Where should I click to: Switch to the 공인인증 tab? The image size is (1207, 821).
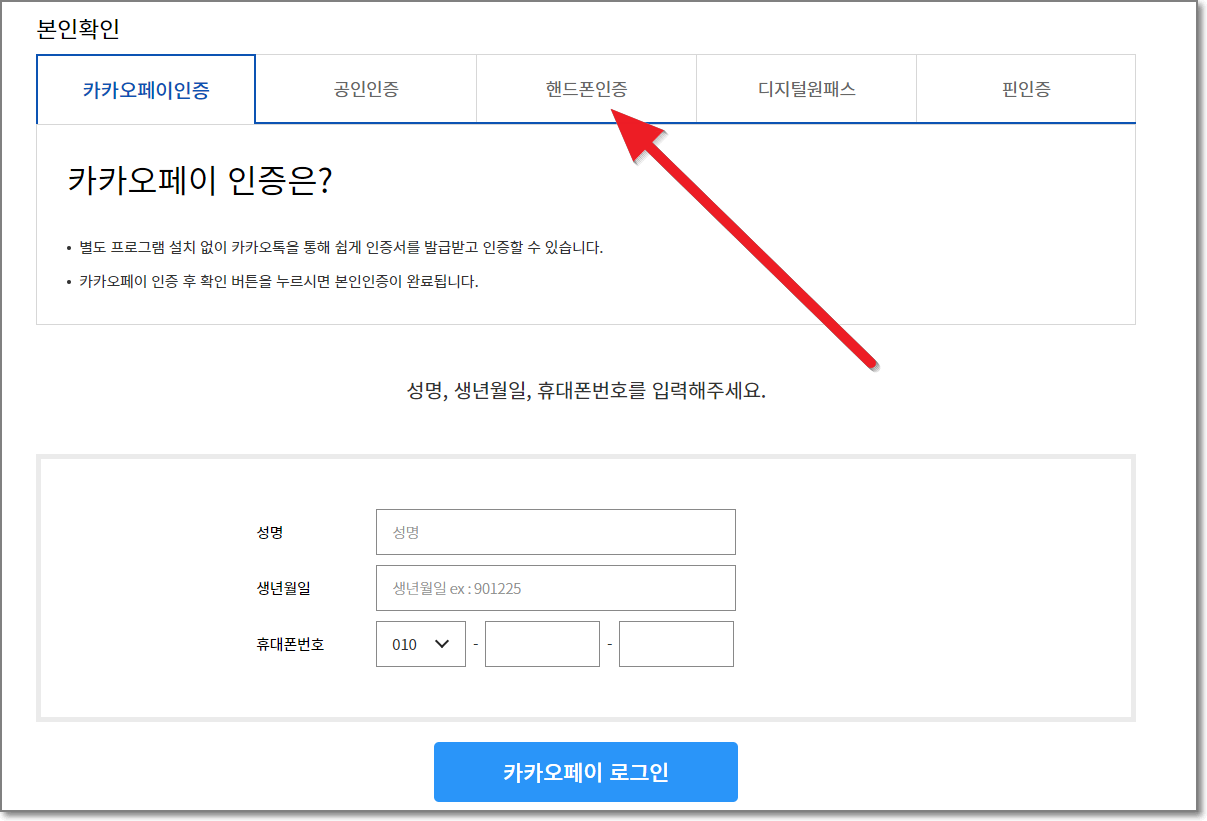(366, 89)
